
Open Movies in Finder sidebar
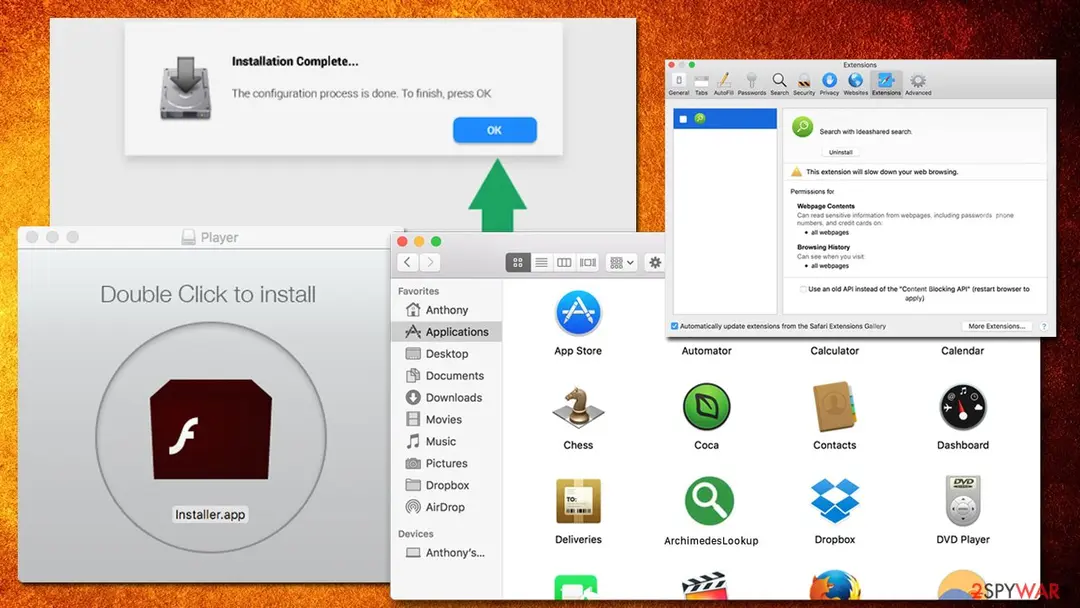coord(446,419)
